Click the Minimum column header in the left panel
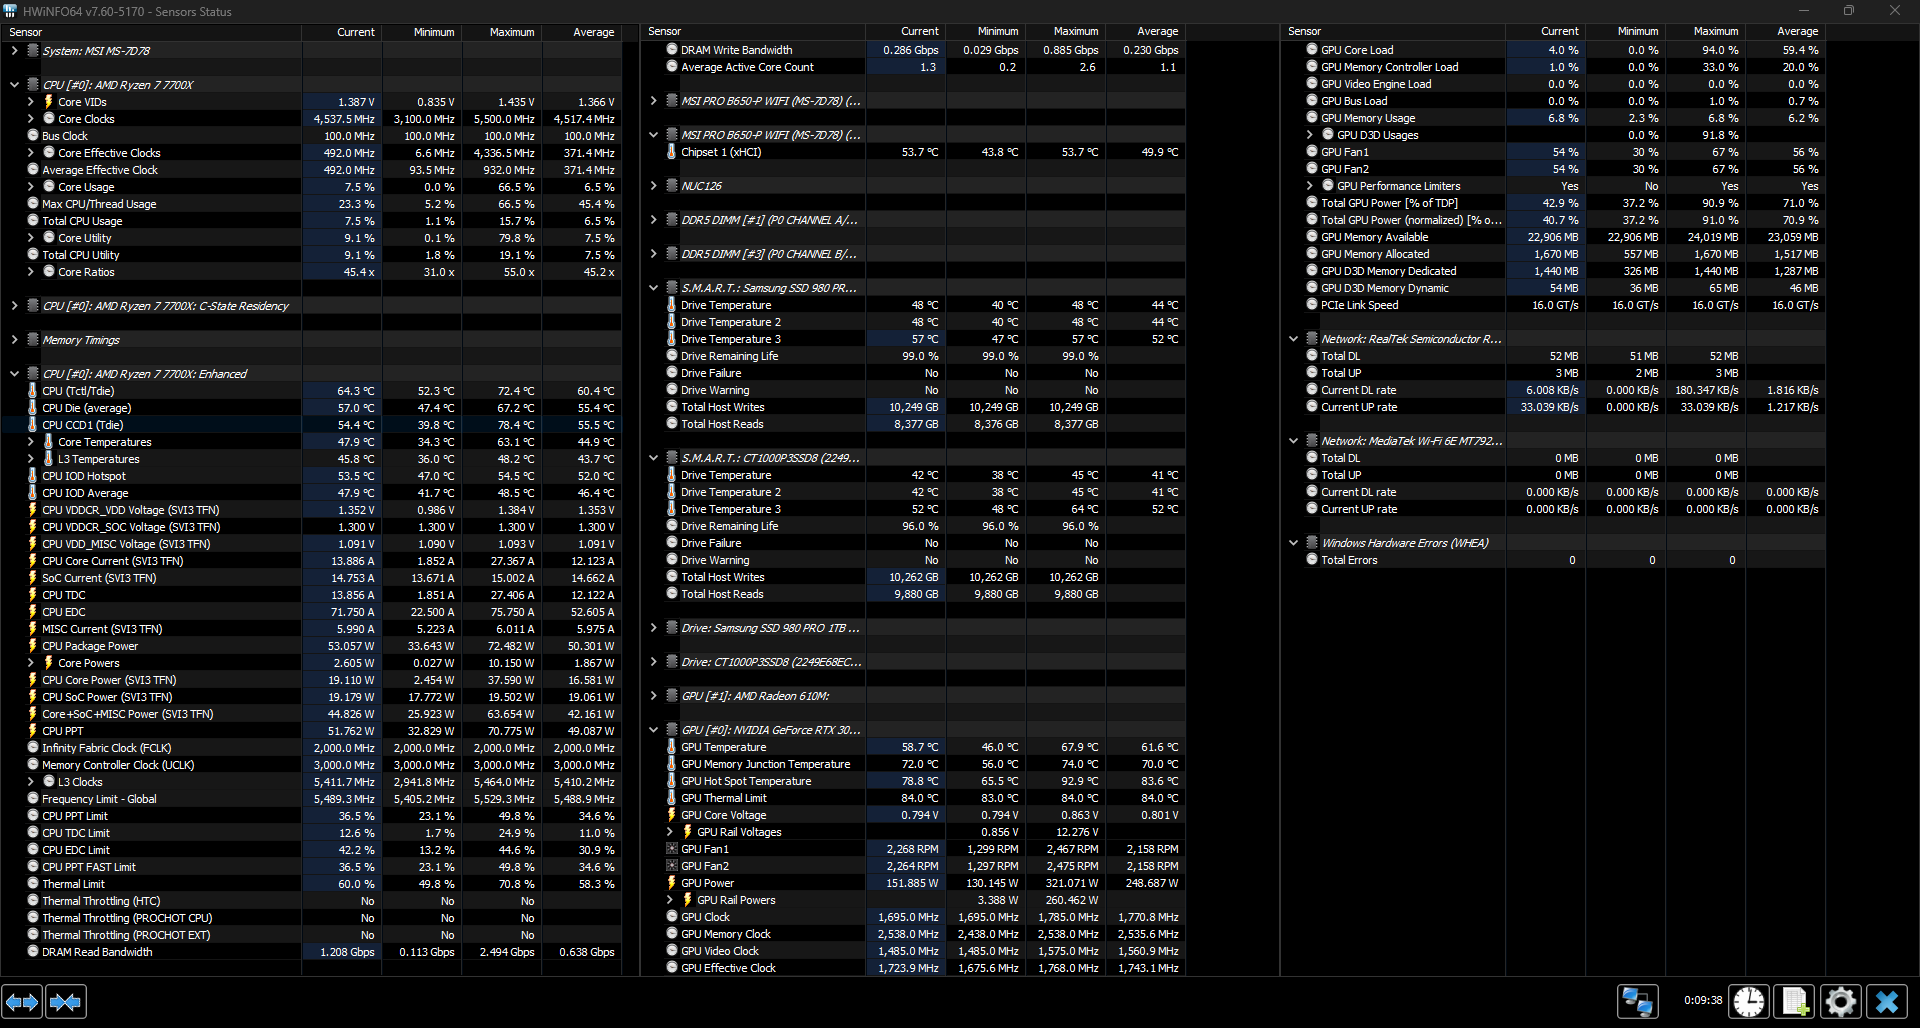 click(422, 32)
